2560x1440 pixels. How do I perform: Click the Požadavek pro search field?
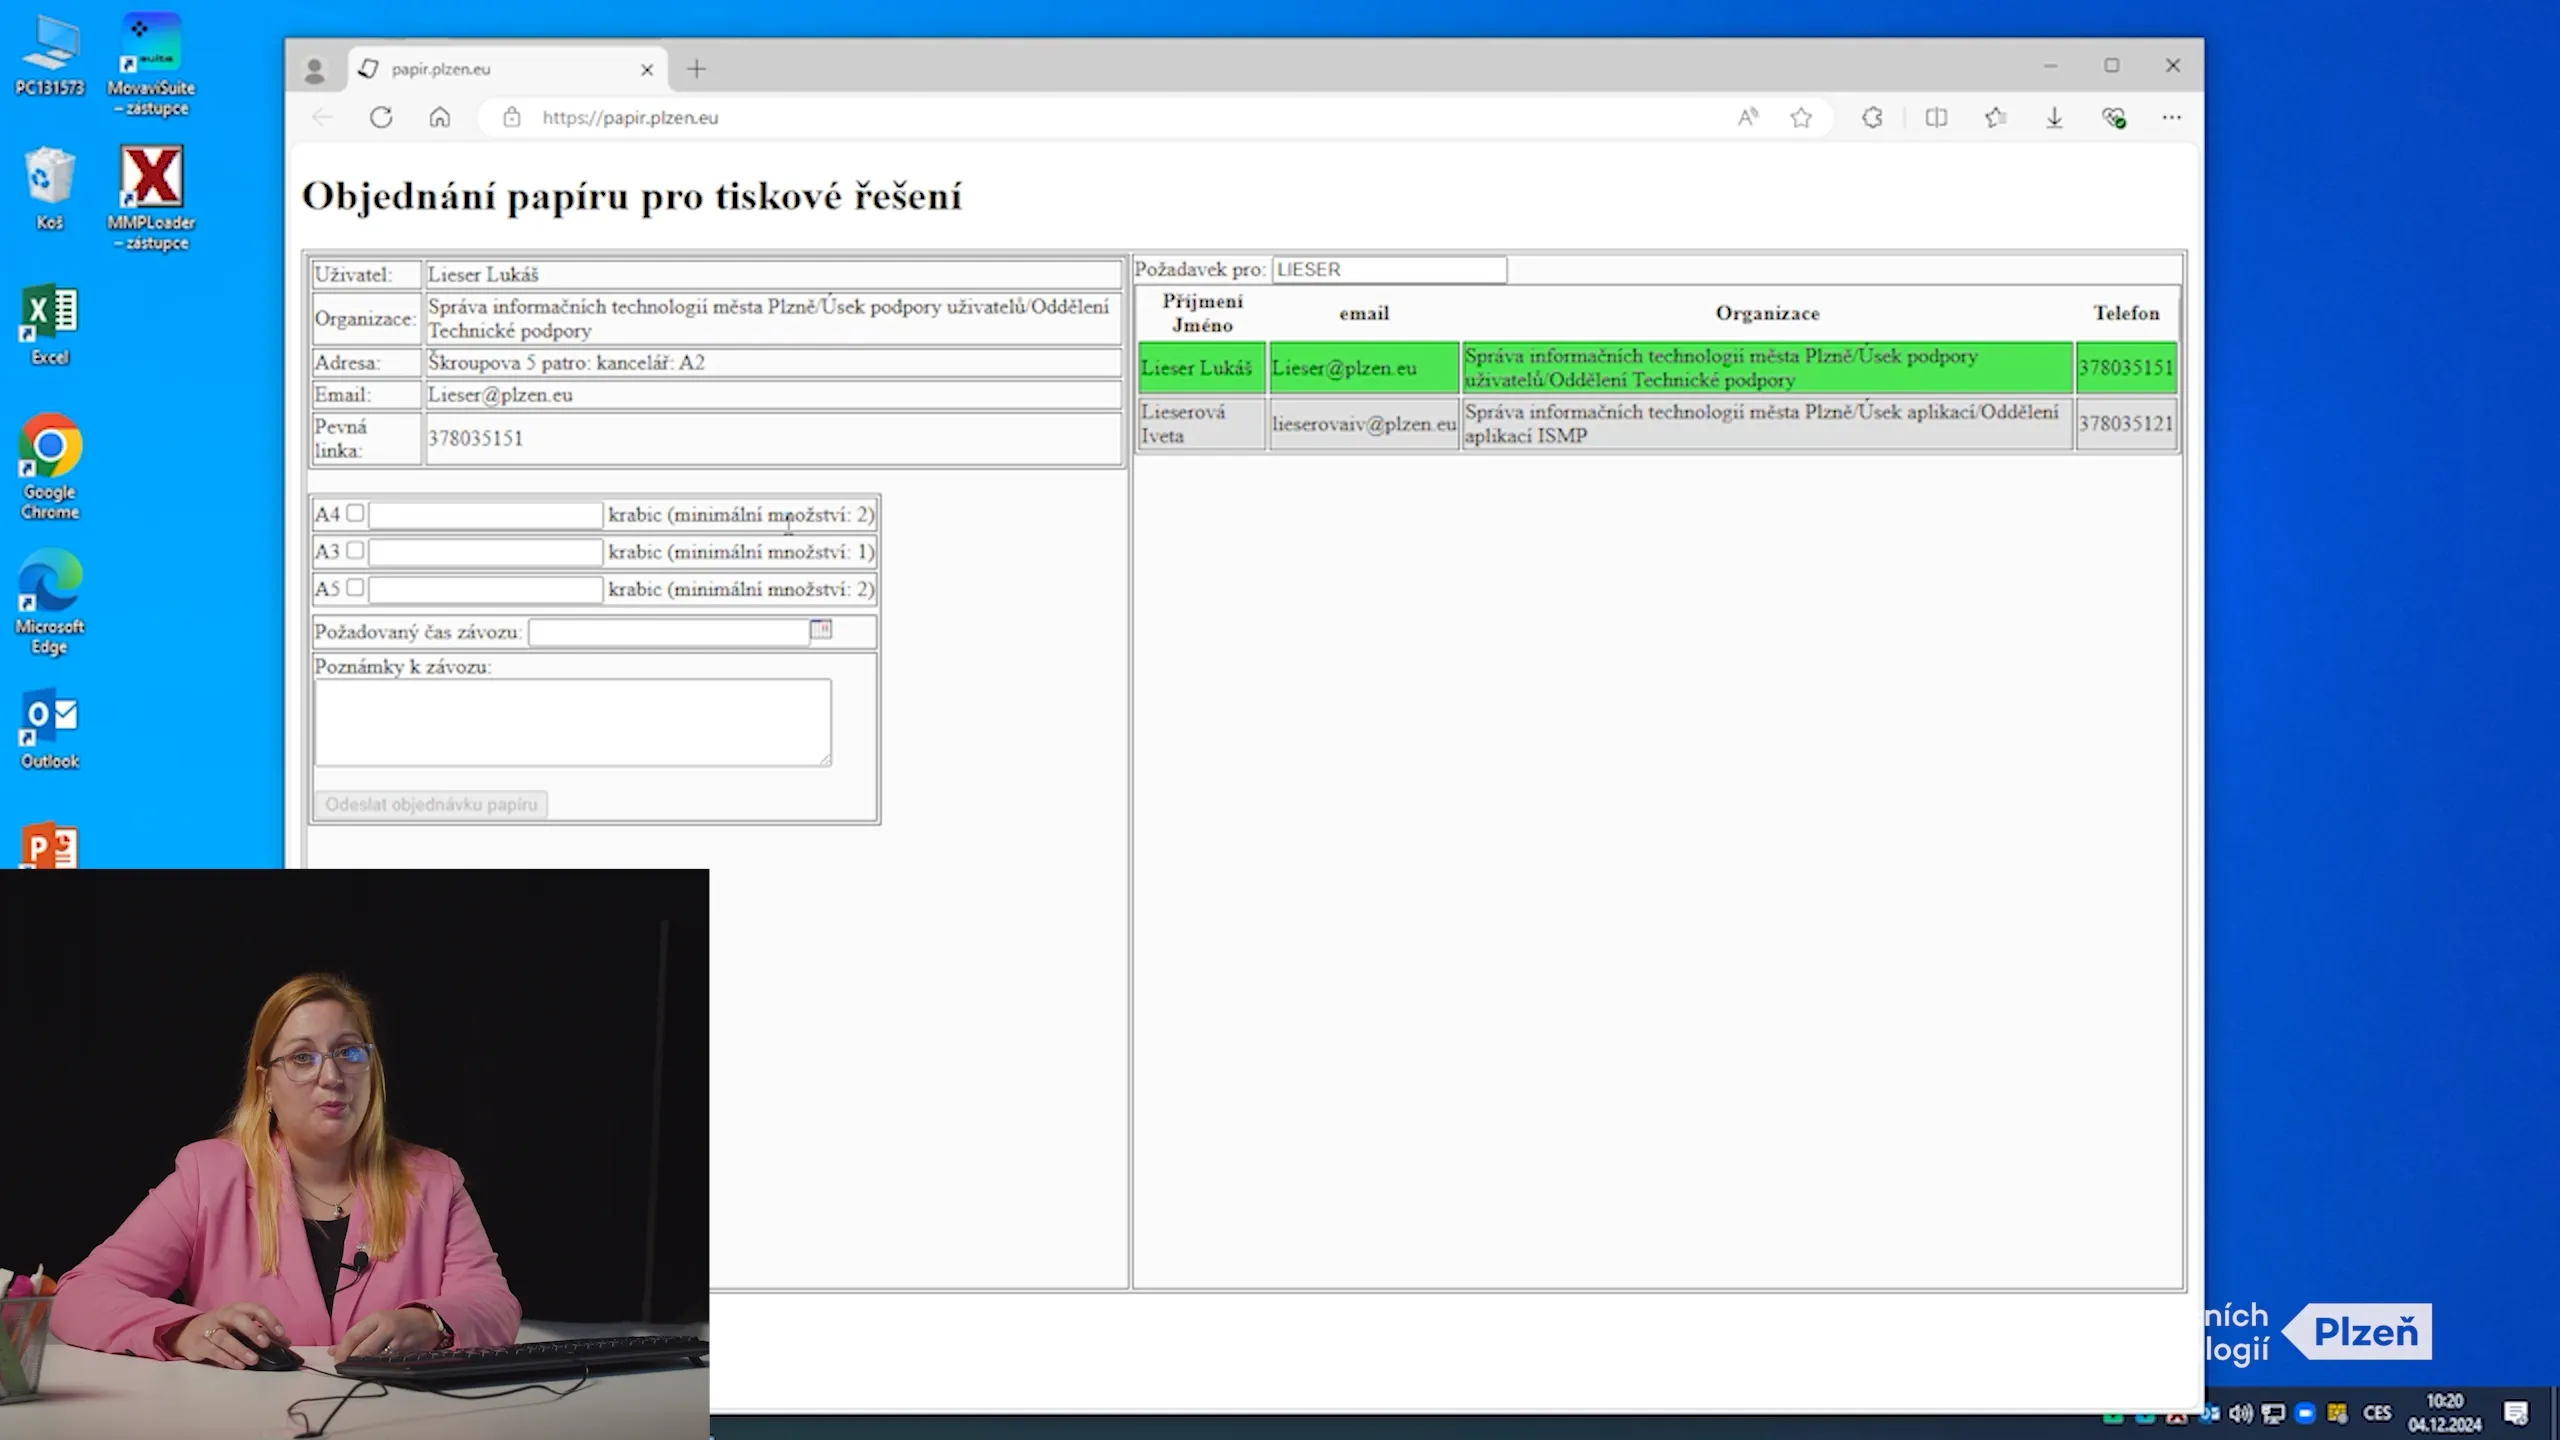(1388, 270)
